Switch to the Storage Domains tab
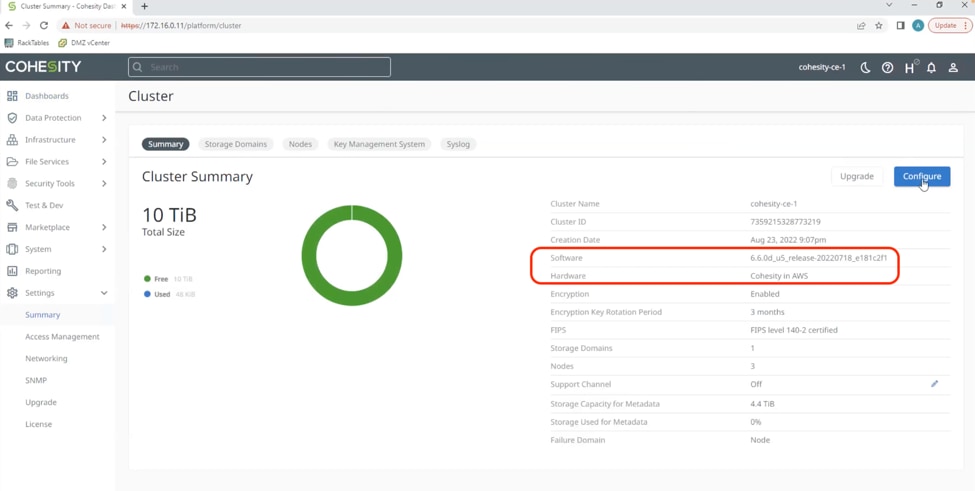Screen dimensions: 975x491 click(236, 144)
